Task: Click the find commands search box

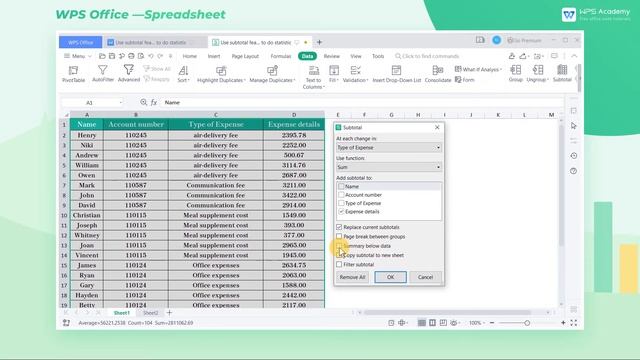Action: click(x=427, y=56)
